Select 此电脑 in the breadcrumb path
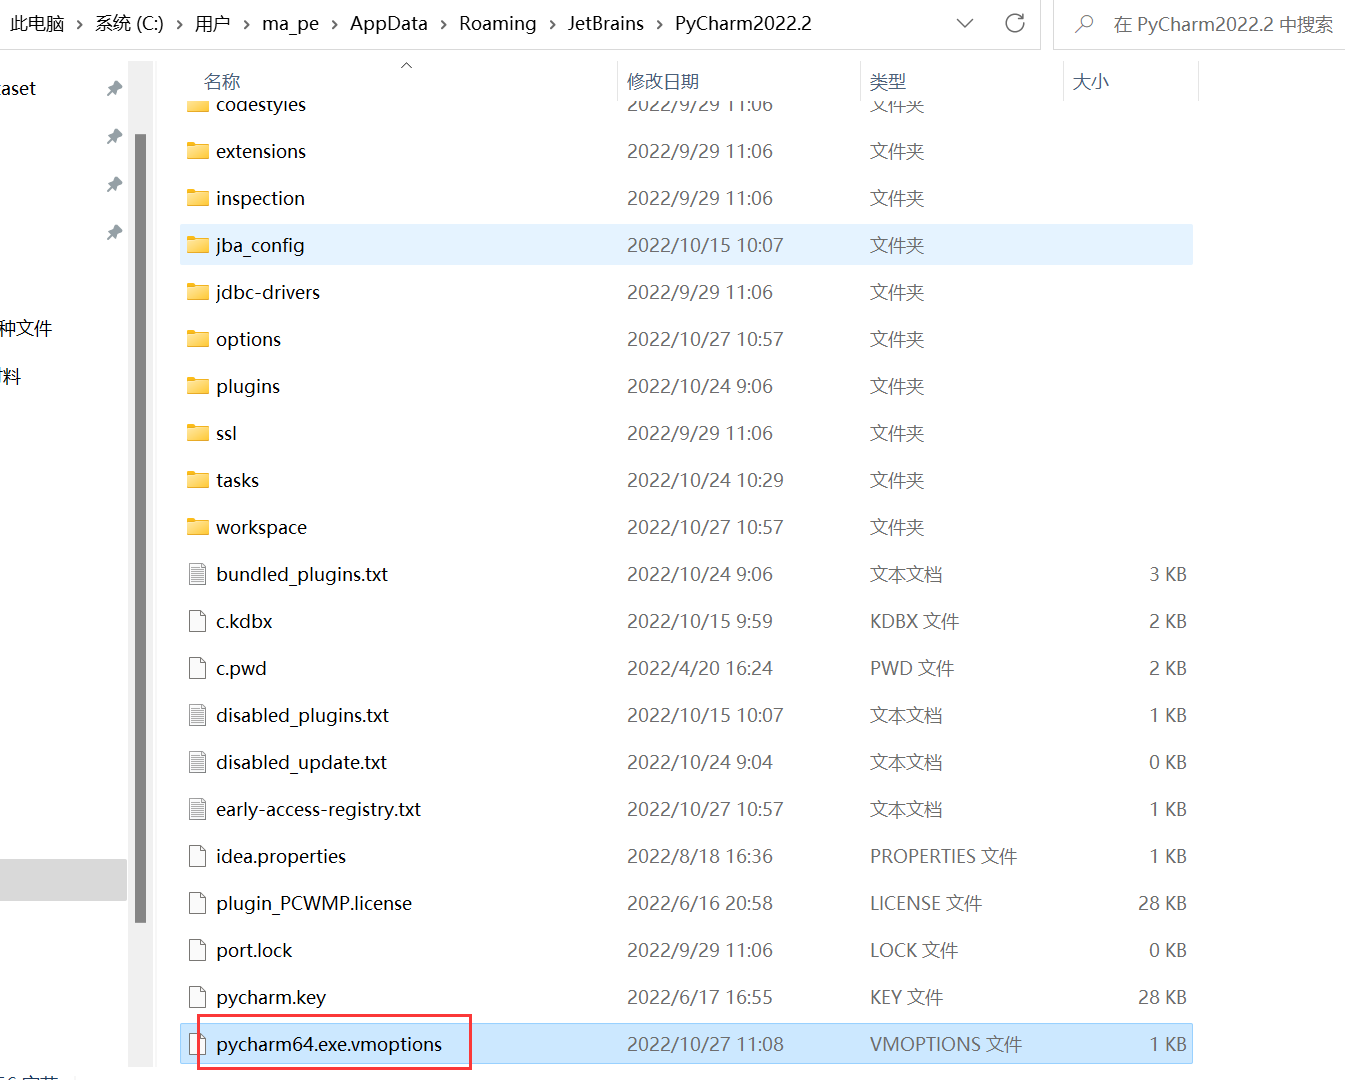 (x=37, y=23)
